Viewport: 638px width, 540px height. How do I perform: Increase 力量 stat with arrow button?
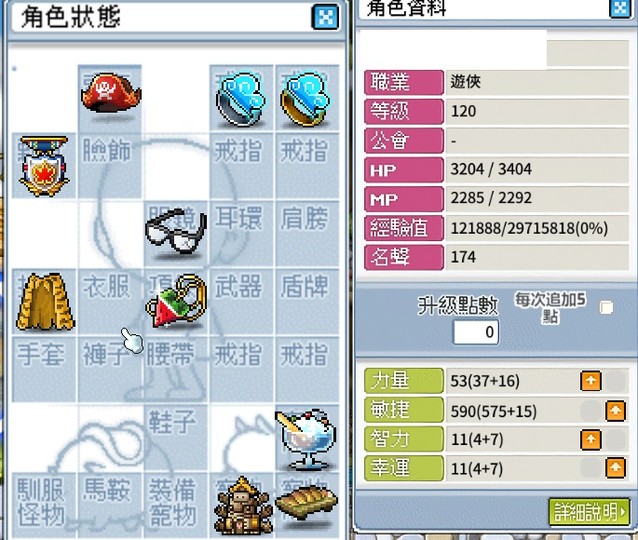pos(591,381)
